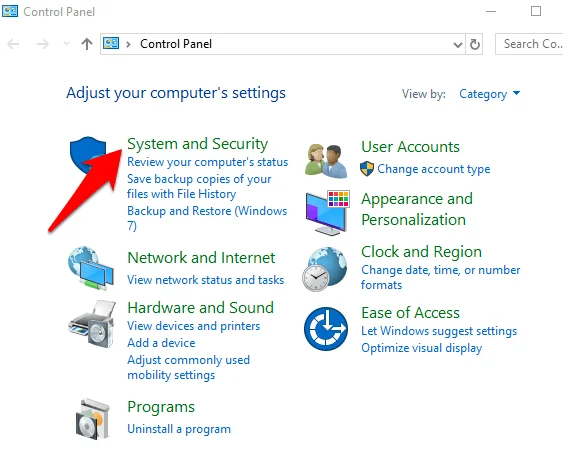Open Adjust commonly used mobility settings

coord(189,367)
